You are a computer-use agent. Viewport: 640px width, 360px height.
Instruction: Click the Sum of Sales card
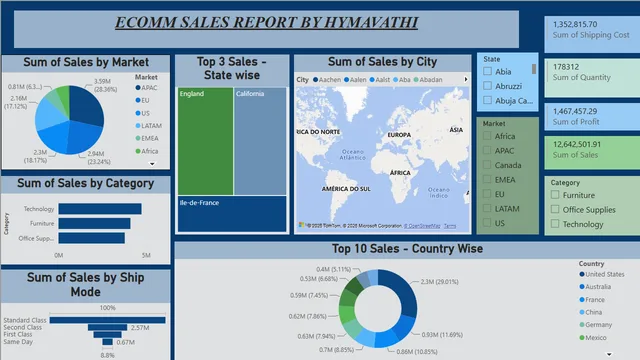point(592,153)
